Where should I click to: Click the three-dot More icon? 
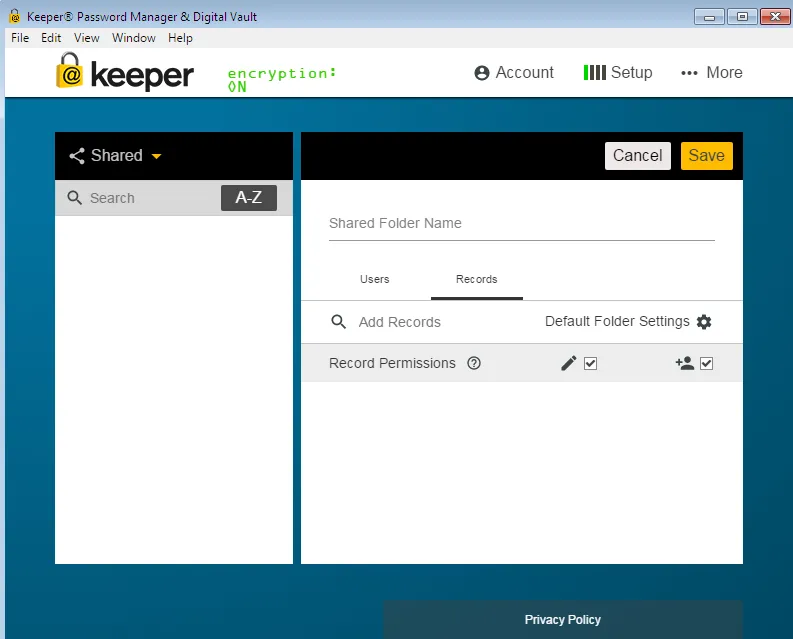(x=689, y=73)
